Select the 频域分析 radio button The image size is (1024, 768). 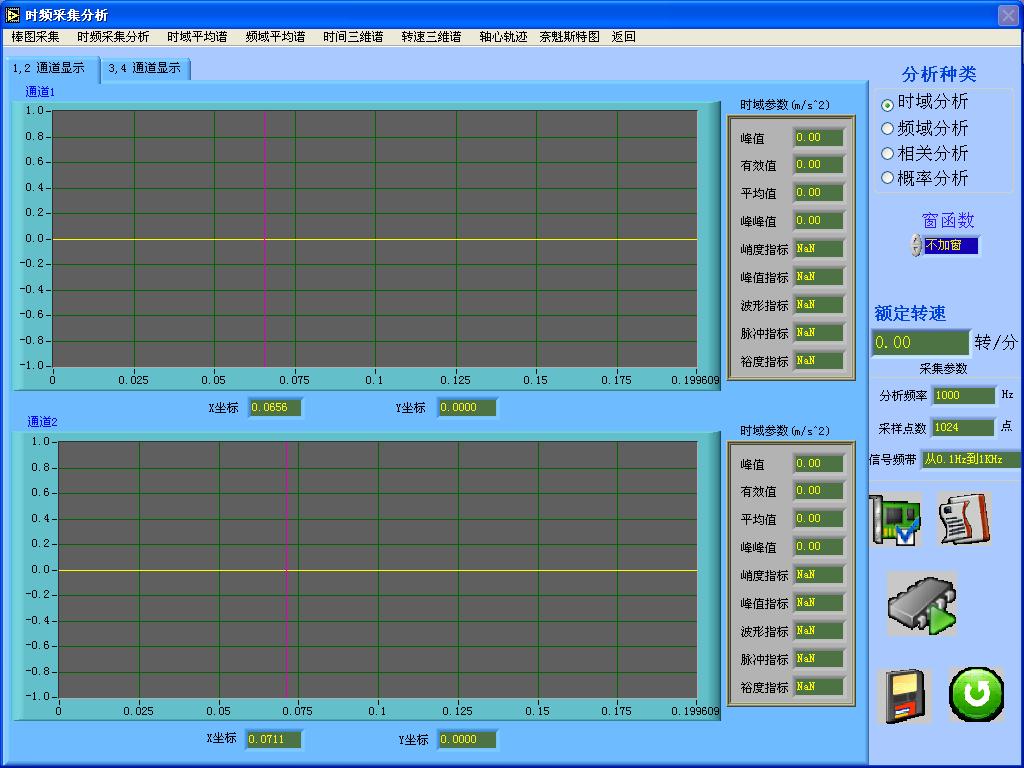tap(887, 129)
